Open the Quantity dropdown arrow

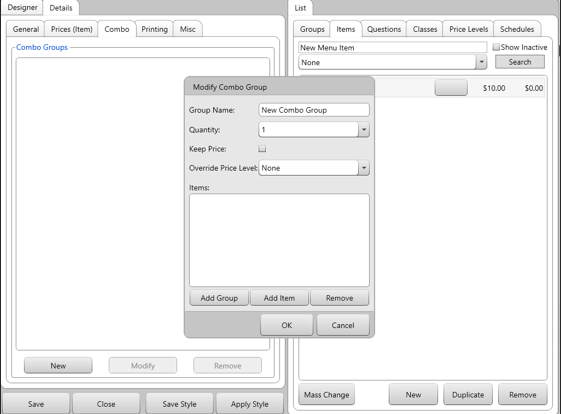click(364, 130)
